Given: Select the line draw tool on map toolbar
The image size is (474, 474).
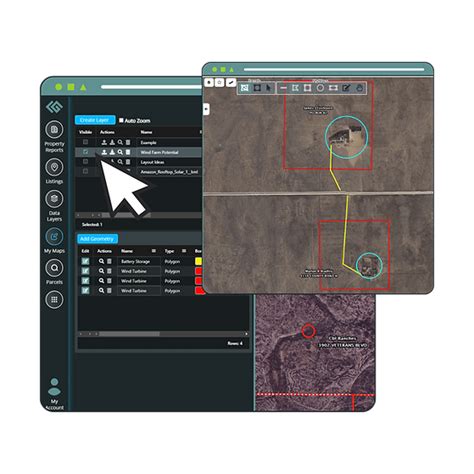Looking at the screenshot, I should click(283, 88).
